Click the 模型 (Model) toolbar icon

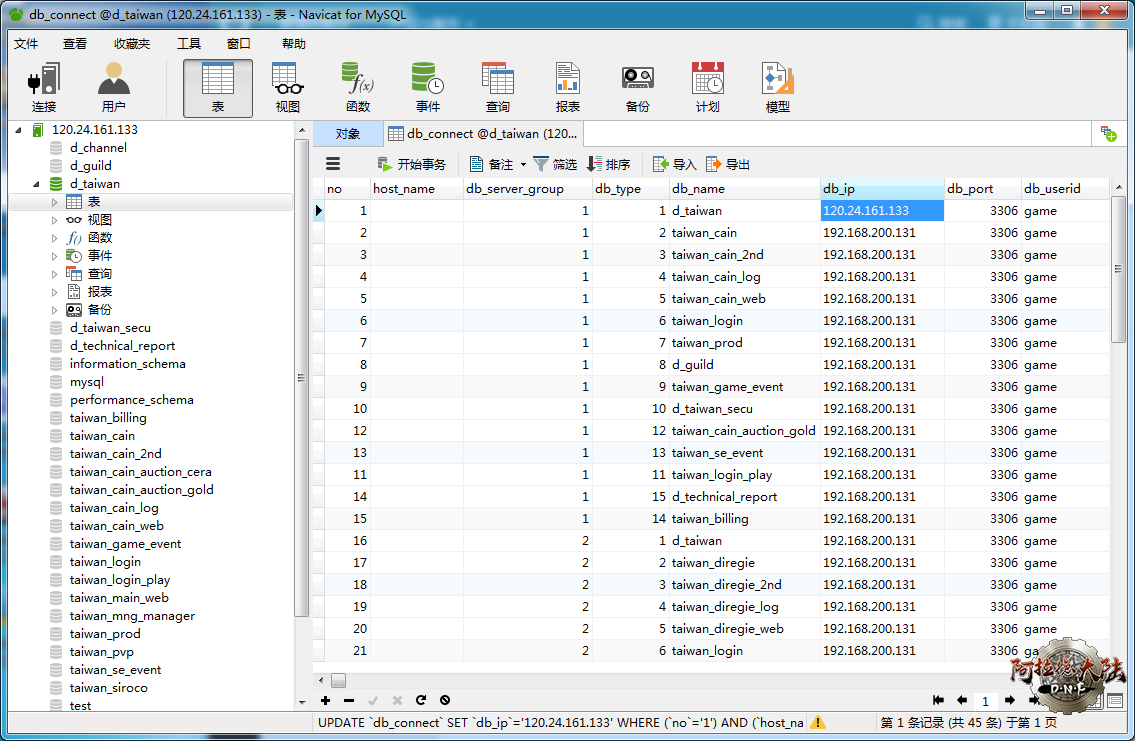[x=777, y=88]
